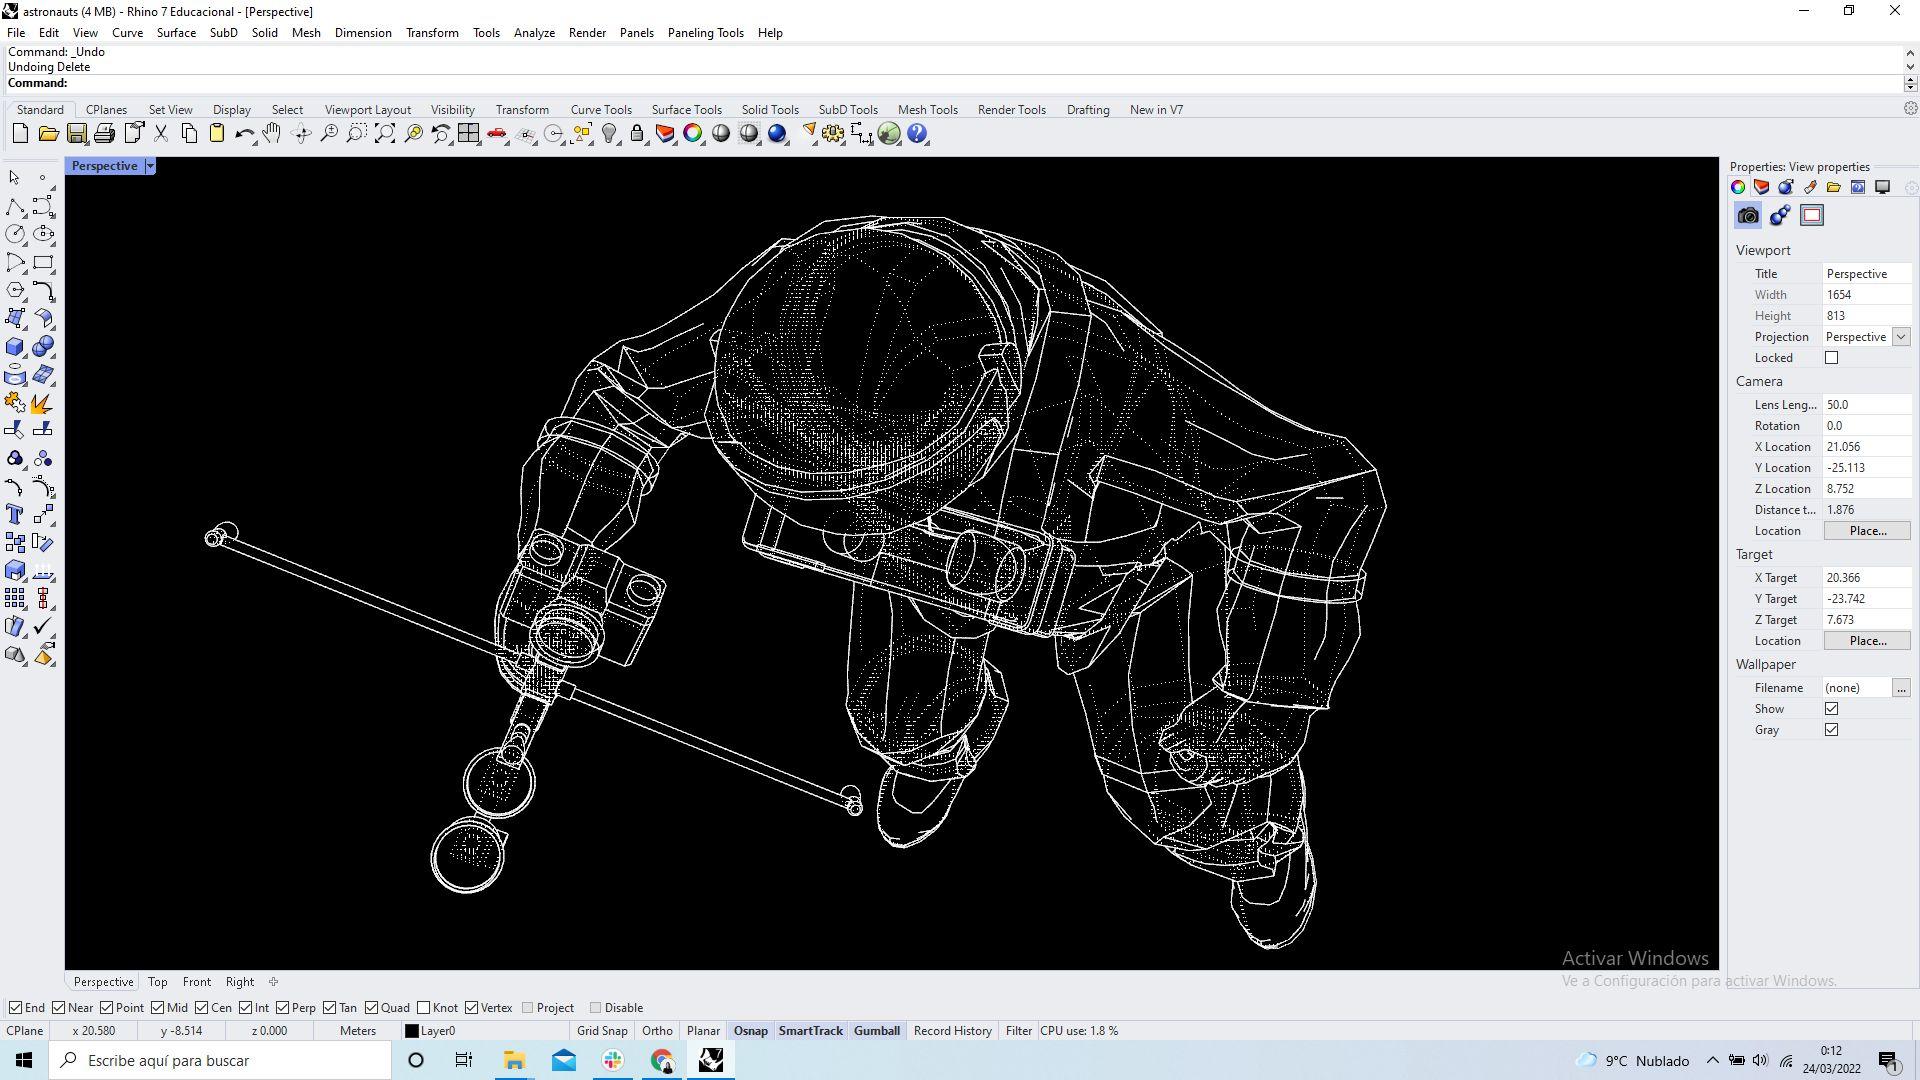
Task: Toggle the Vertex osnap checkbox
Action: (x=471, y=1008)
